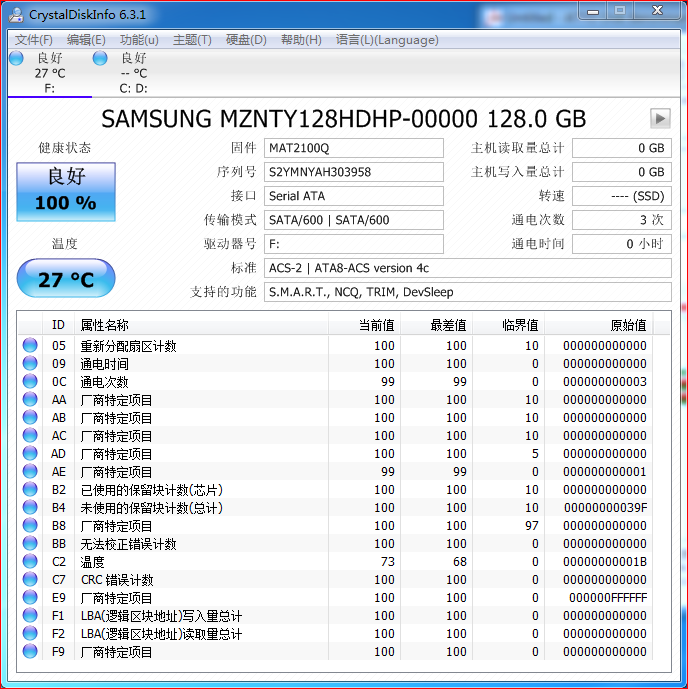Click status orb of attribute C2
688x689 pixels.
point(30,562)
